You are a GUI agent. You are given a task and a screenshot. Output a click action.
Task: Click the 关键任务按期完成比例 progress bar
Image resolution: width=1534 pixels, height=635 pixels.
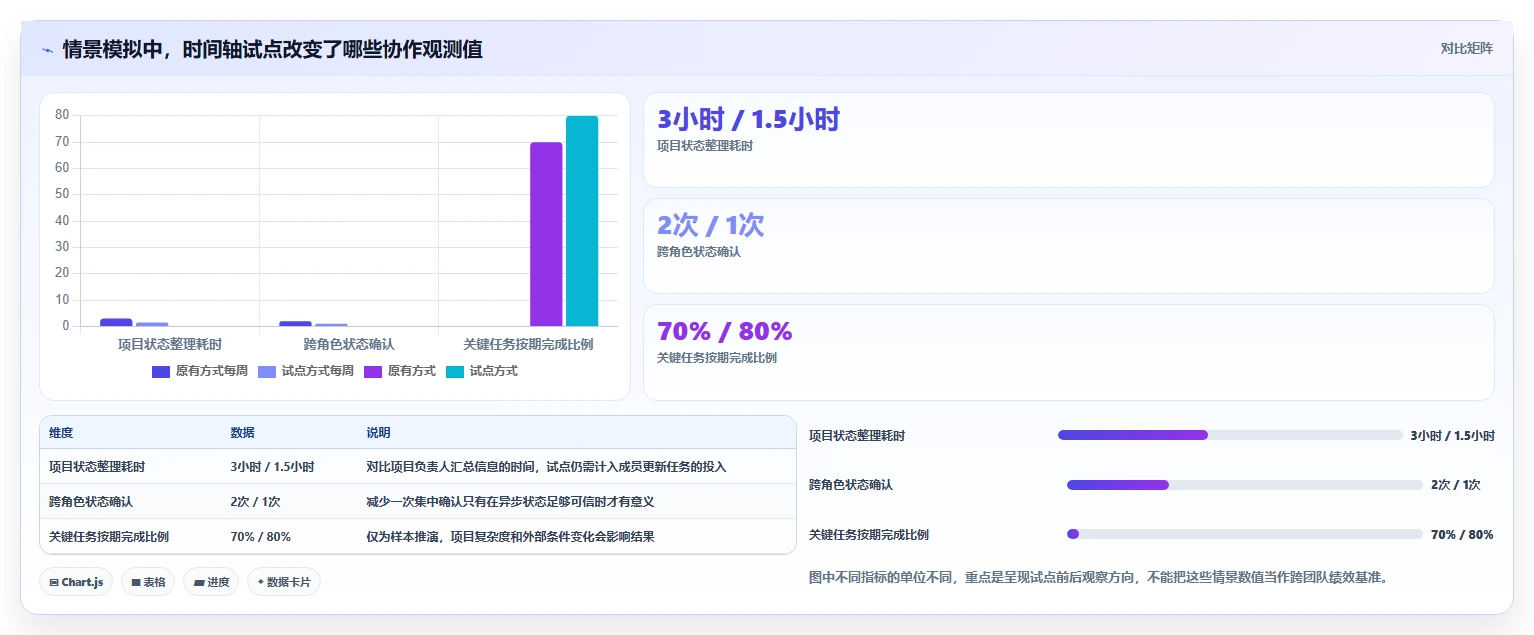1245,534
